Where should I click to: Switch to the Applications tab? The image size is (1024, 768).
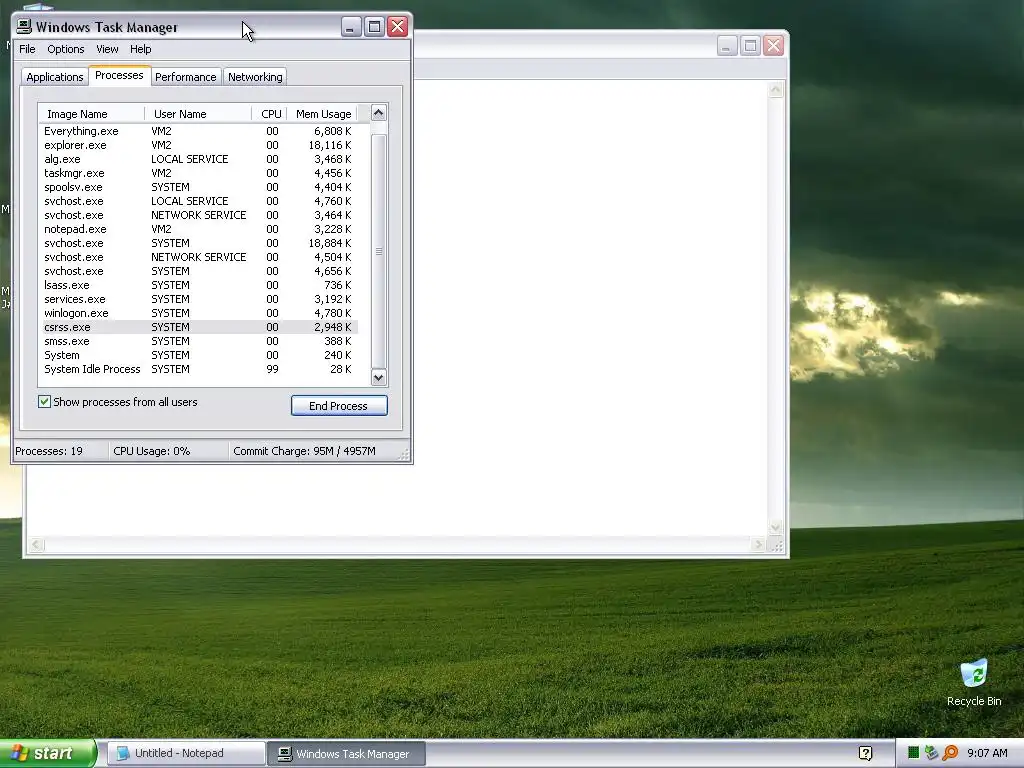pyautogui.click(x=55, y=77)
